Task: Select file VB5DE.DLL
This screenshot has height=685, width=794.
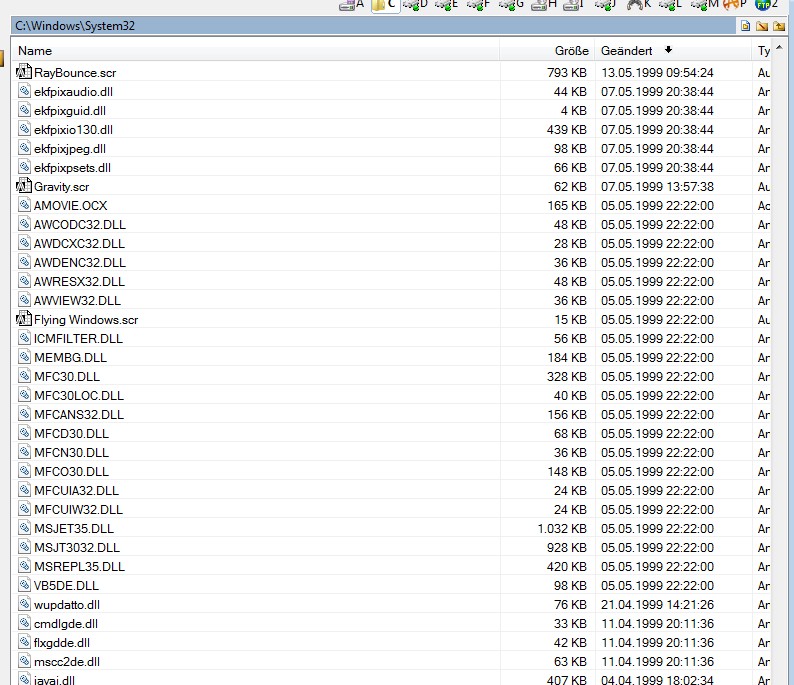Action: coord(66,585)
